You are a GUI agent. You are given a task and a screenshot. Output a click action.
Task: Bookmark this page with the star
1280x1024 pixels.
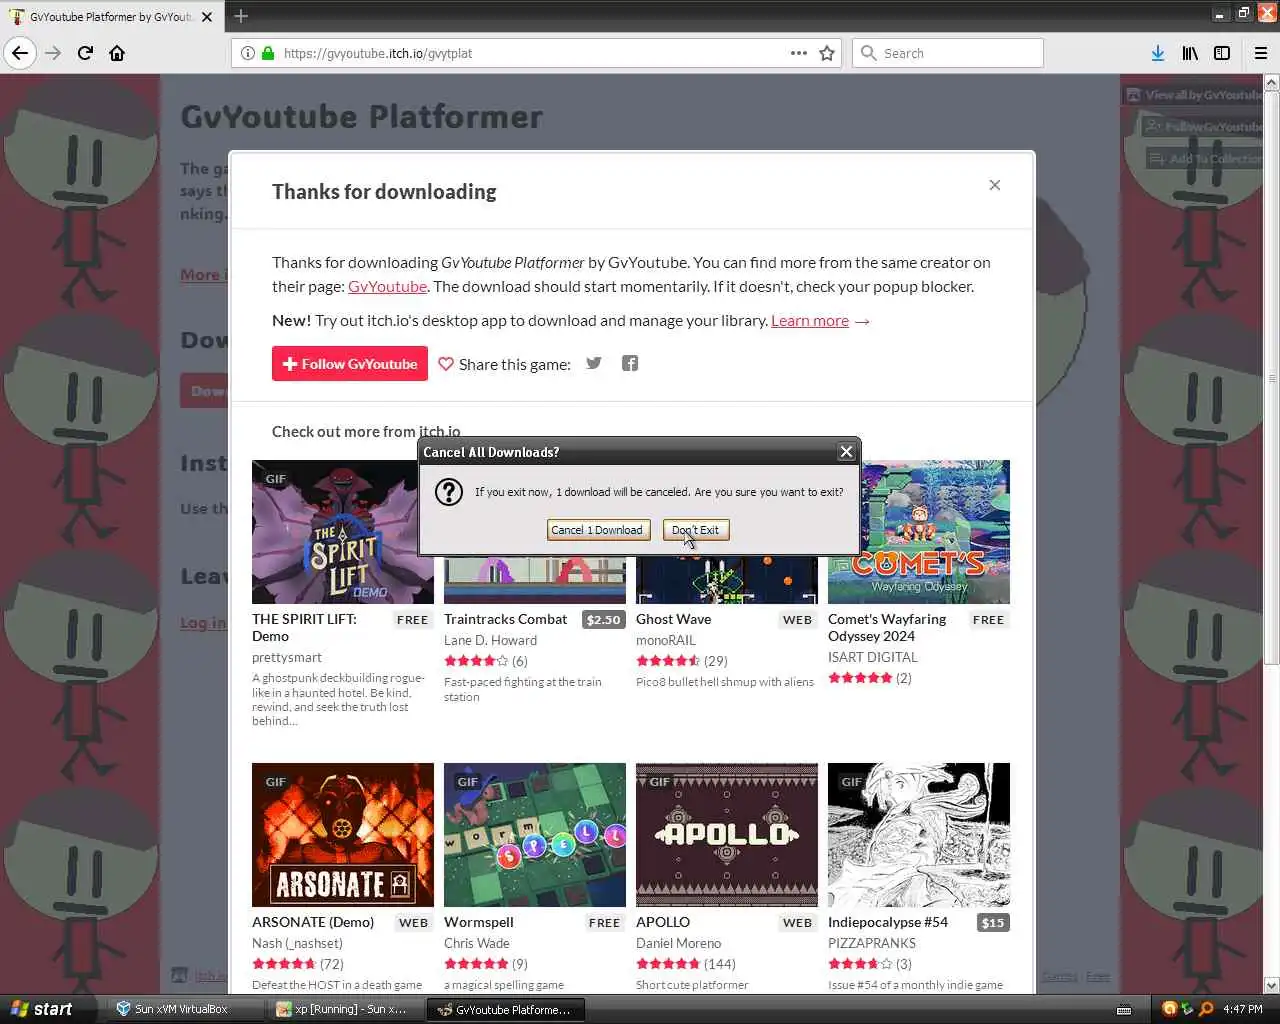coord(827,53)
